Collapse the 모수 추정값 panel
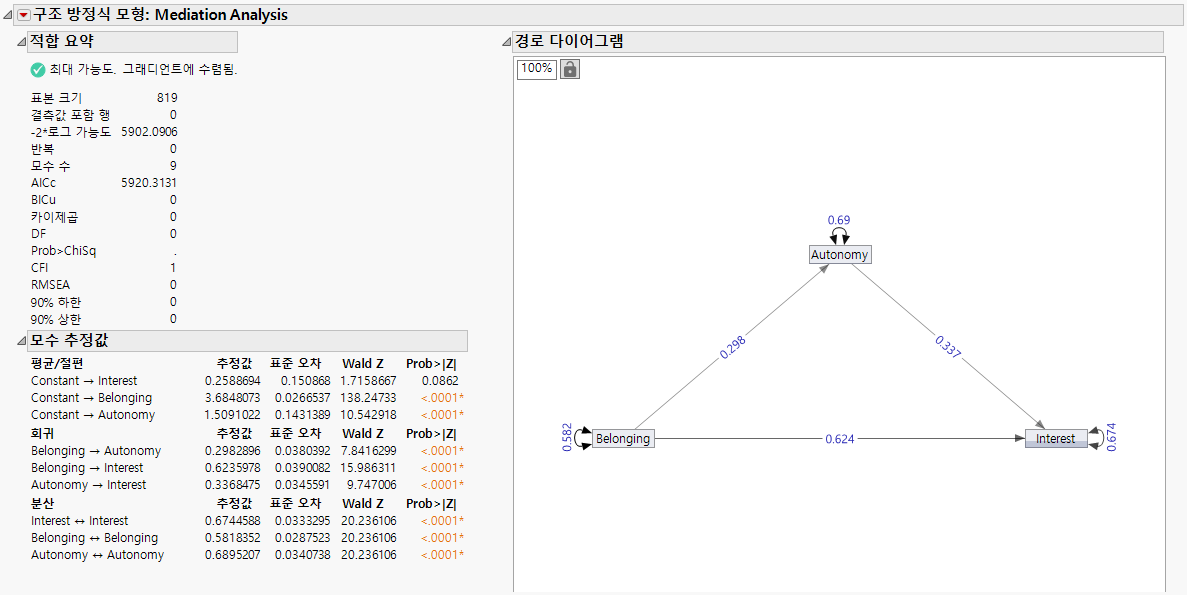This screenshot has width=1187, height=595. pos(22,340)
